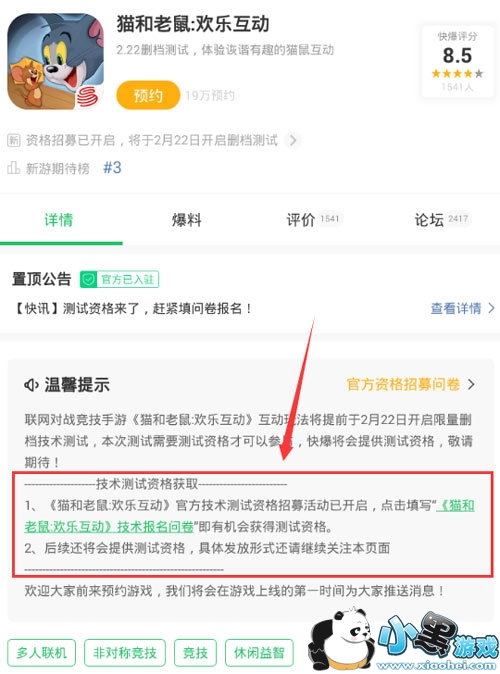Select the 休闲益智 tag

click(259, 653)
